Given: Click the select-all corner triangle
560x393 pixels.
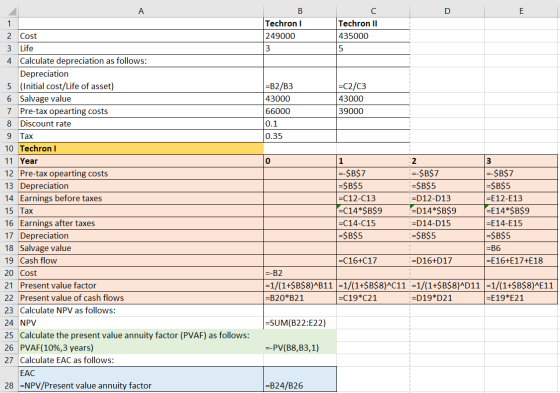Looking at the screenshot, I should [x=12, y=12].
